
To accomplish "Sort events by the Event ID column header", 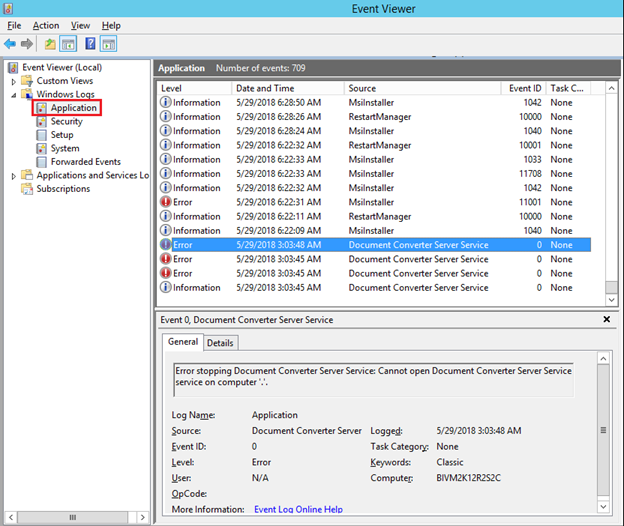I will click(x=524, y=88).
